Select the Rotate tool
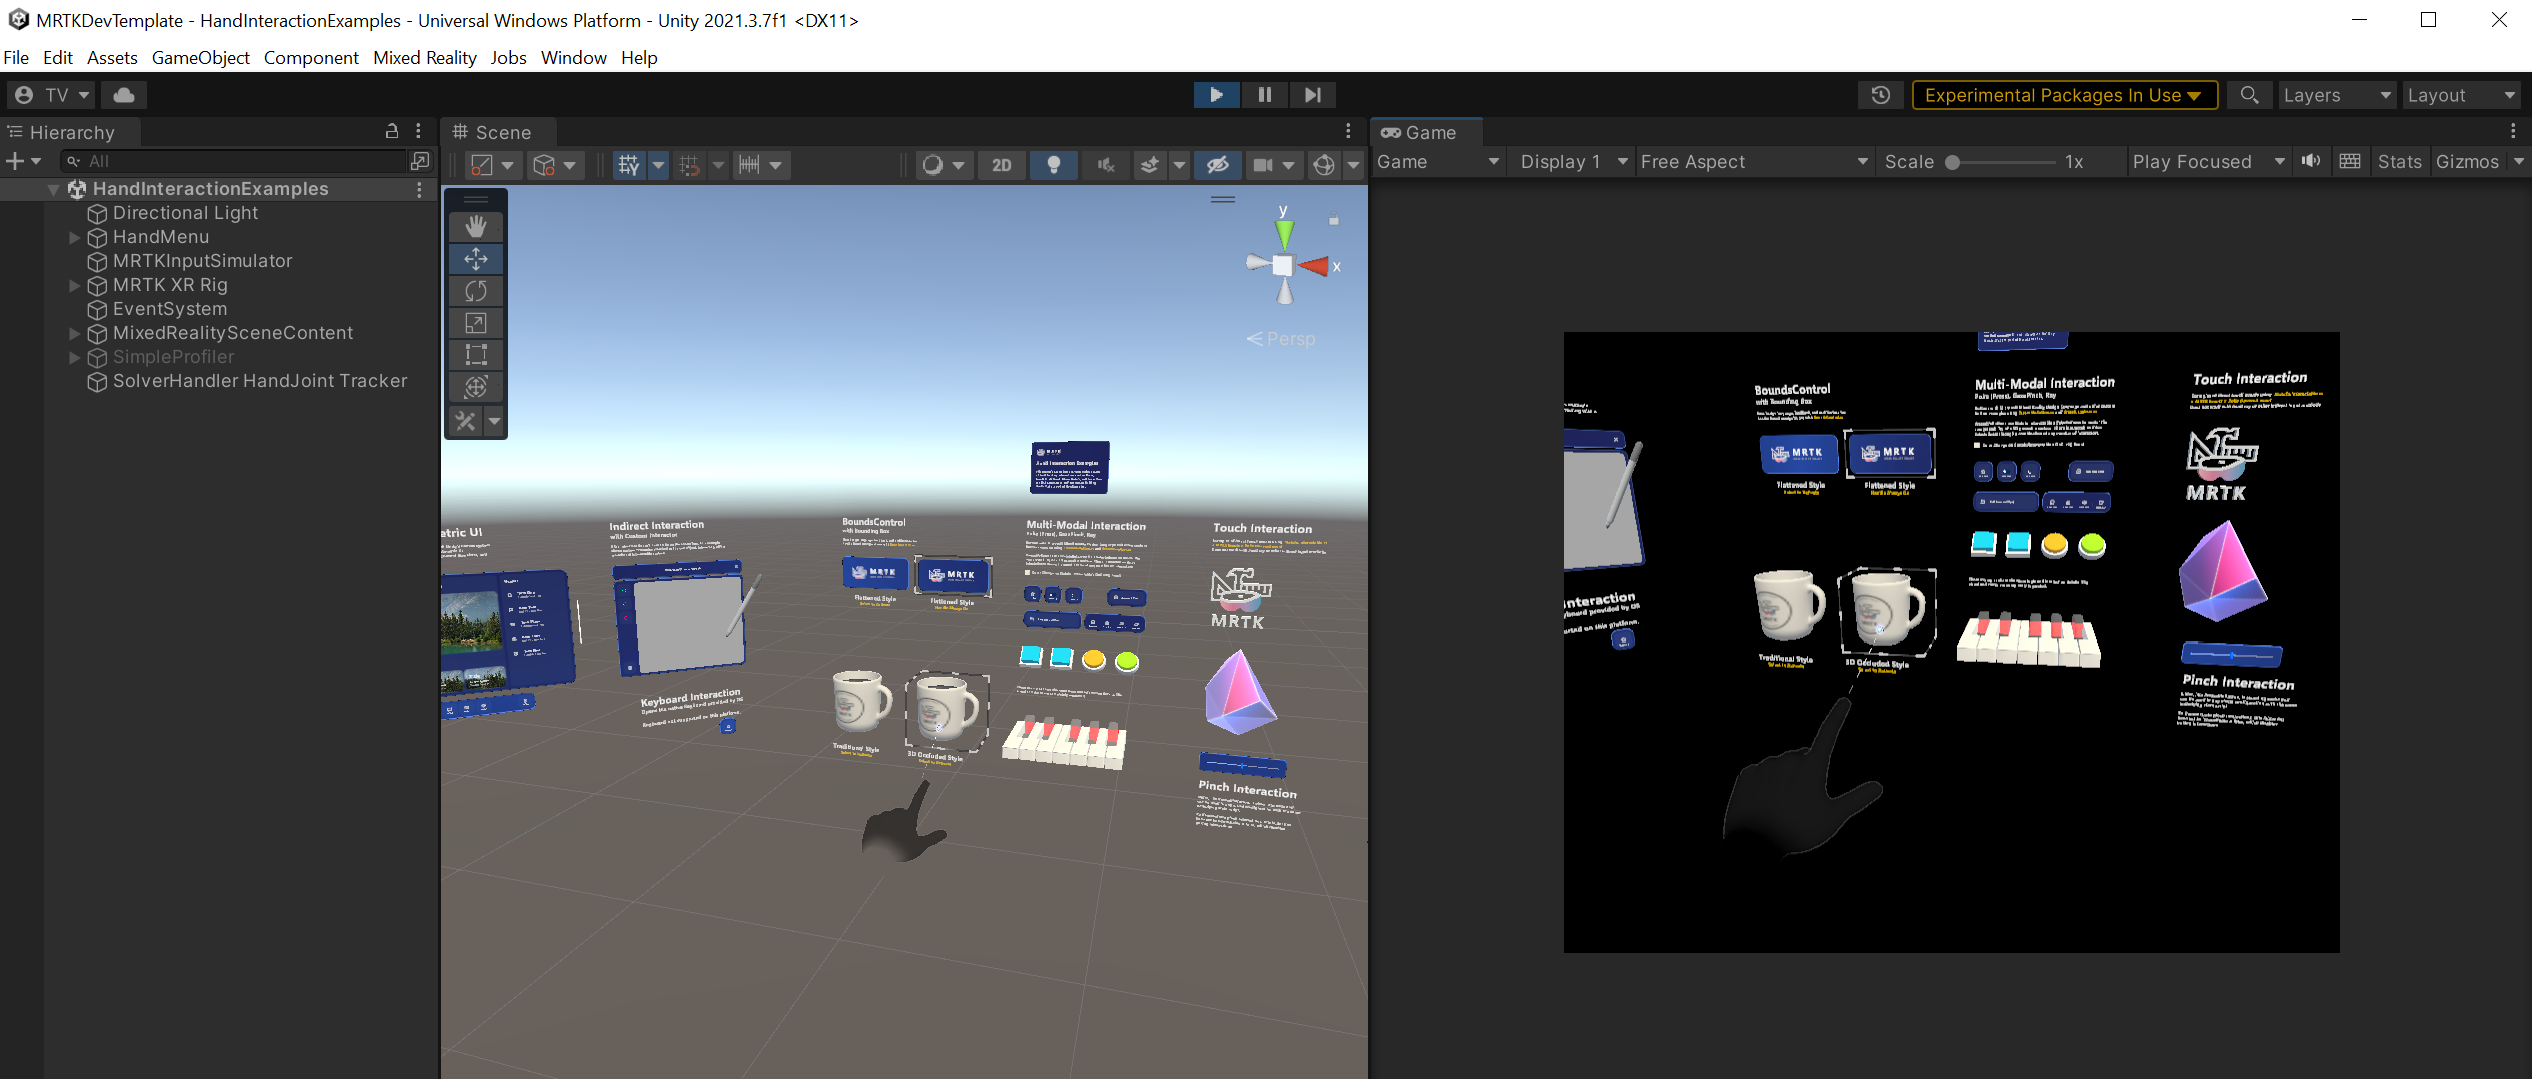This screenshot has width=2532, height=1079. [476, 290]
